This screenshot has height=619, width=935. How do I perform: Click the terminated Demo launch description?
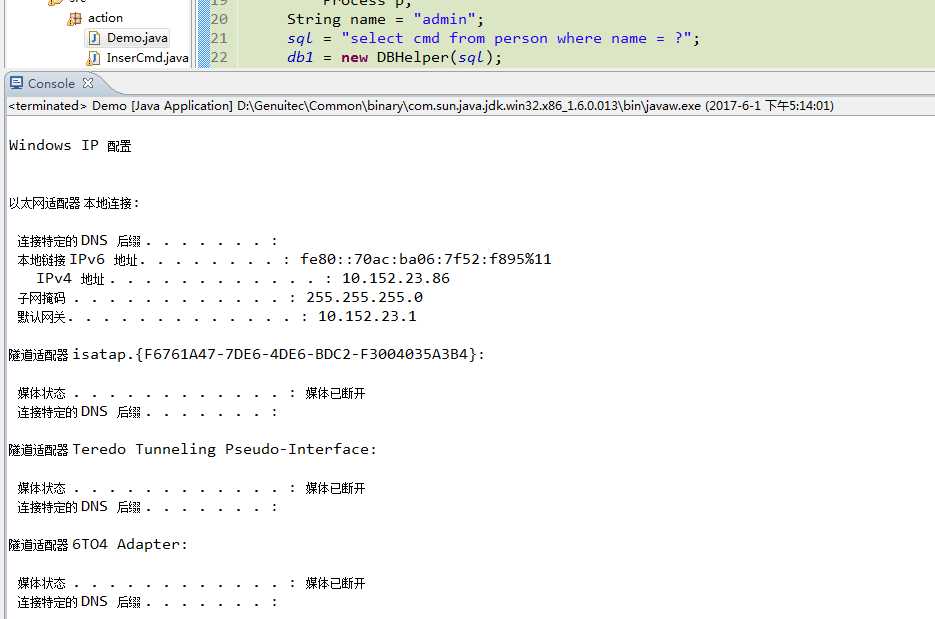pos(421,106)
